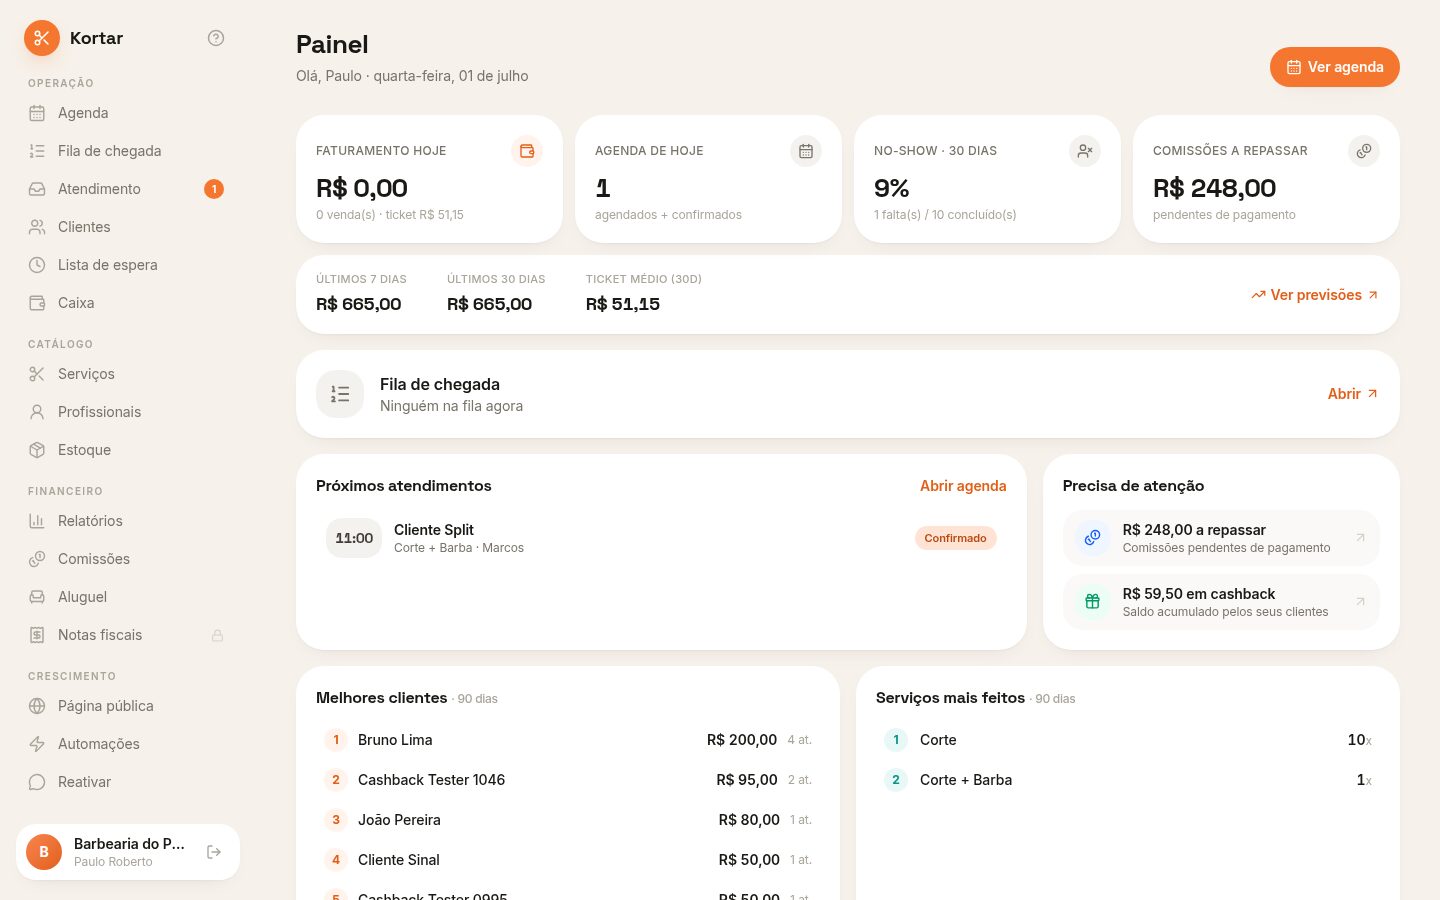The height and width of the screenshot is (900, 1440).
Task: Go to Clientes in the sidebar
Action: click(128, 227)
